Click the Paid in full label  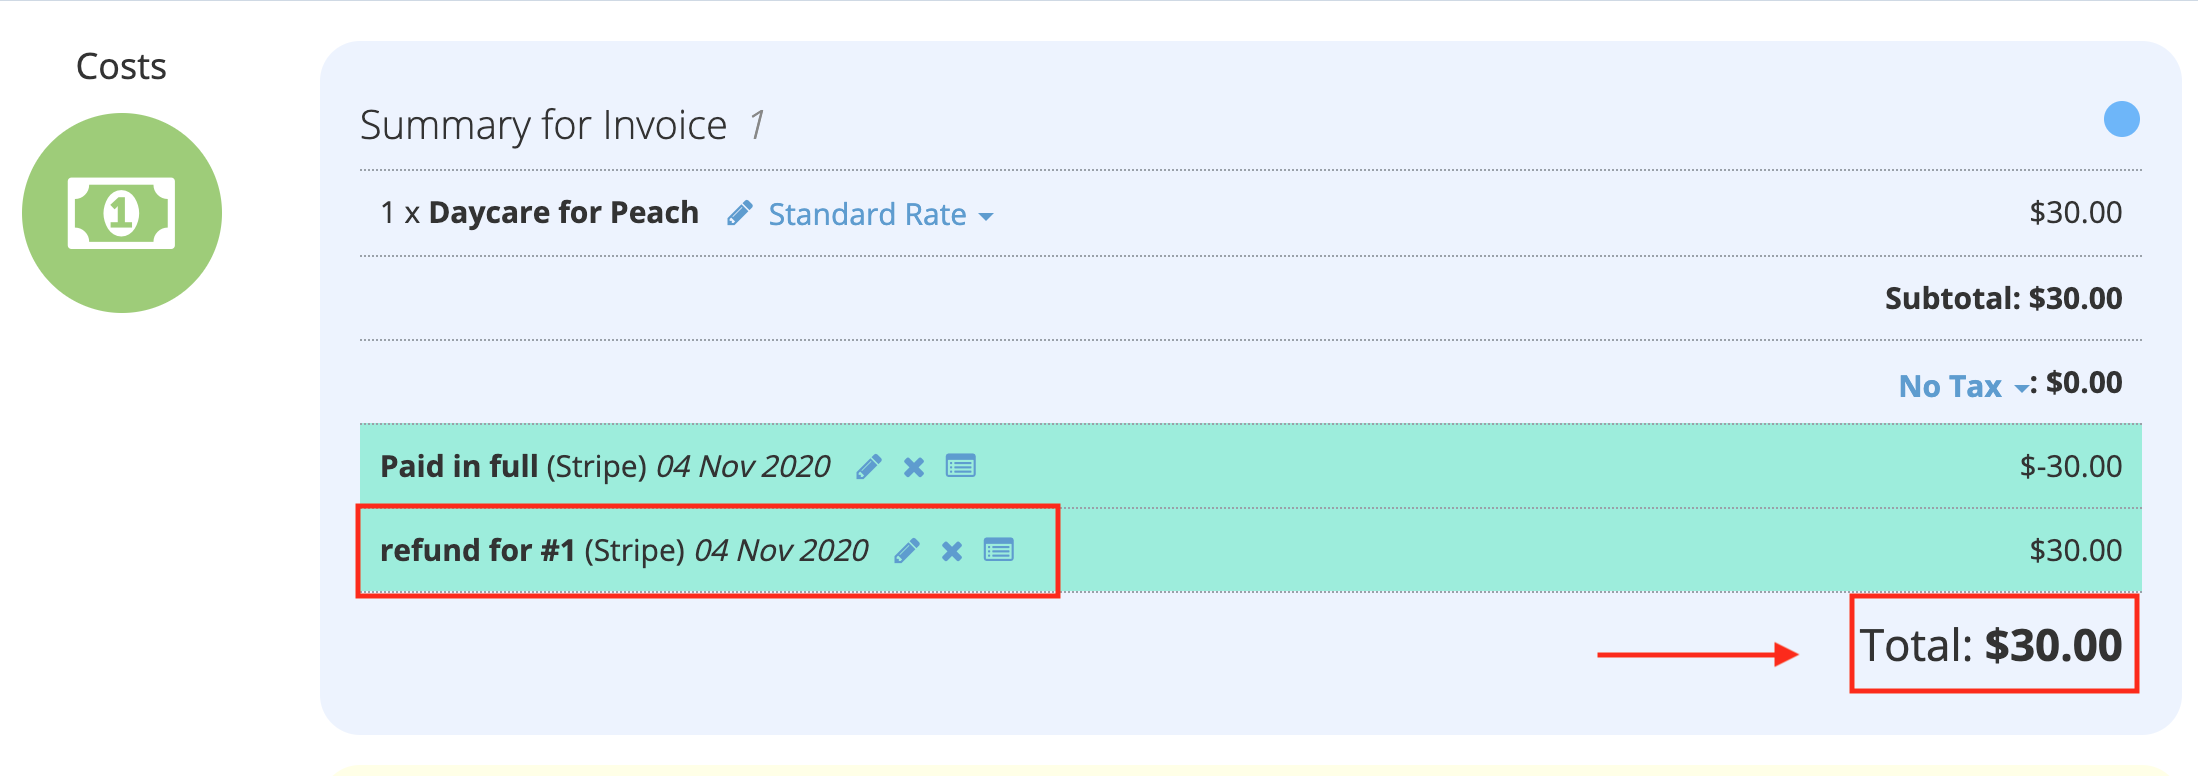pyautogui.click(x=459, y=466)
